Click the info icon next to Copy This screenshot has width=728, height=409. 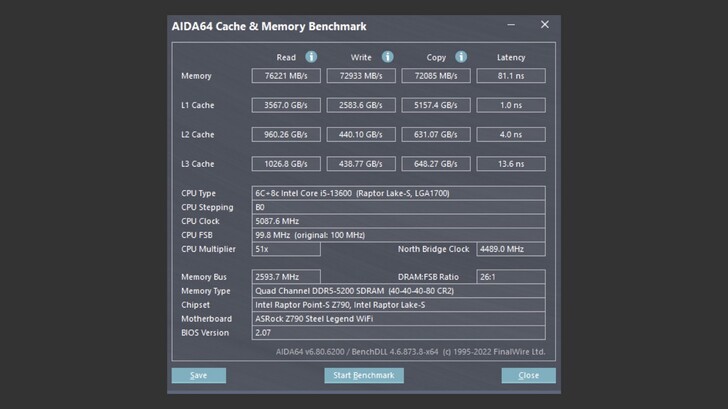click(461, 57)
